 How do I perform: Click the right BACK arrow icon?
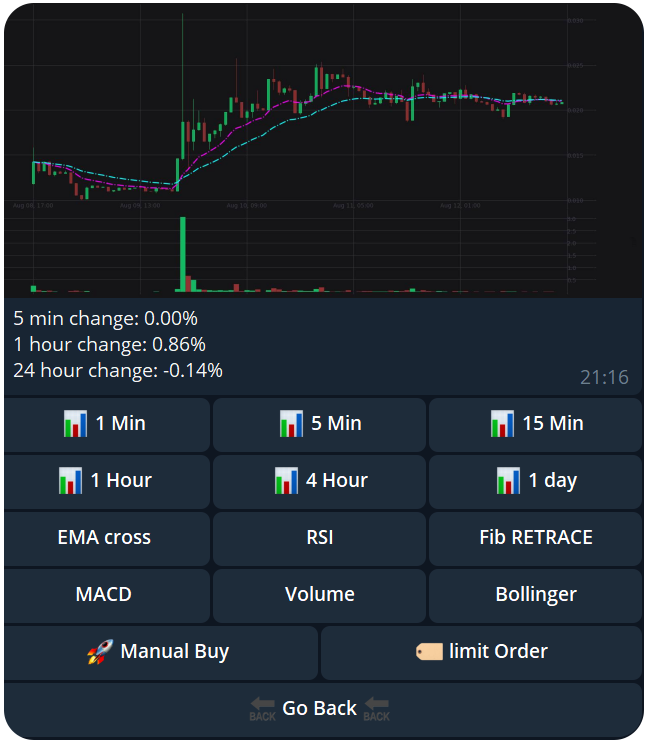(x=376, y=709)
